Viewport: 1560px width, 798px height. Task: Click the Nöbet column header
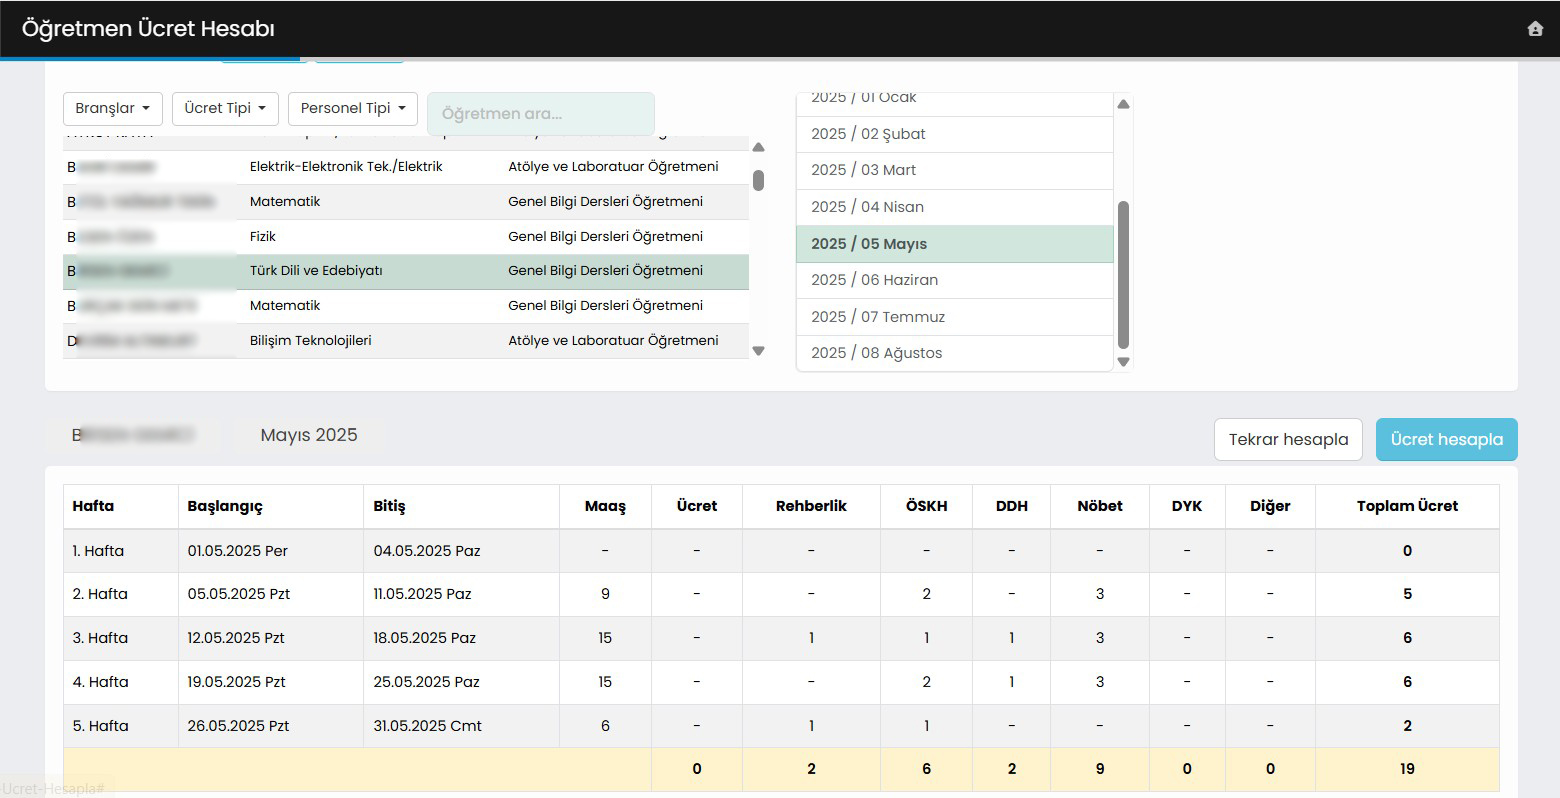coord(1100,506)
